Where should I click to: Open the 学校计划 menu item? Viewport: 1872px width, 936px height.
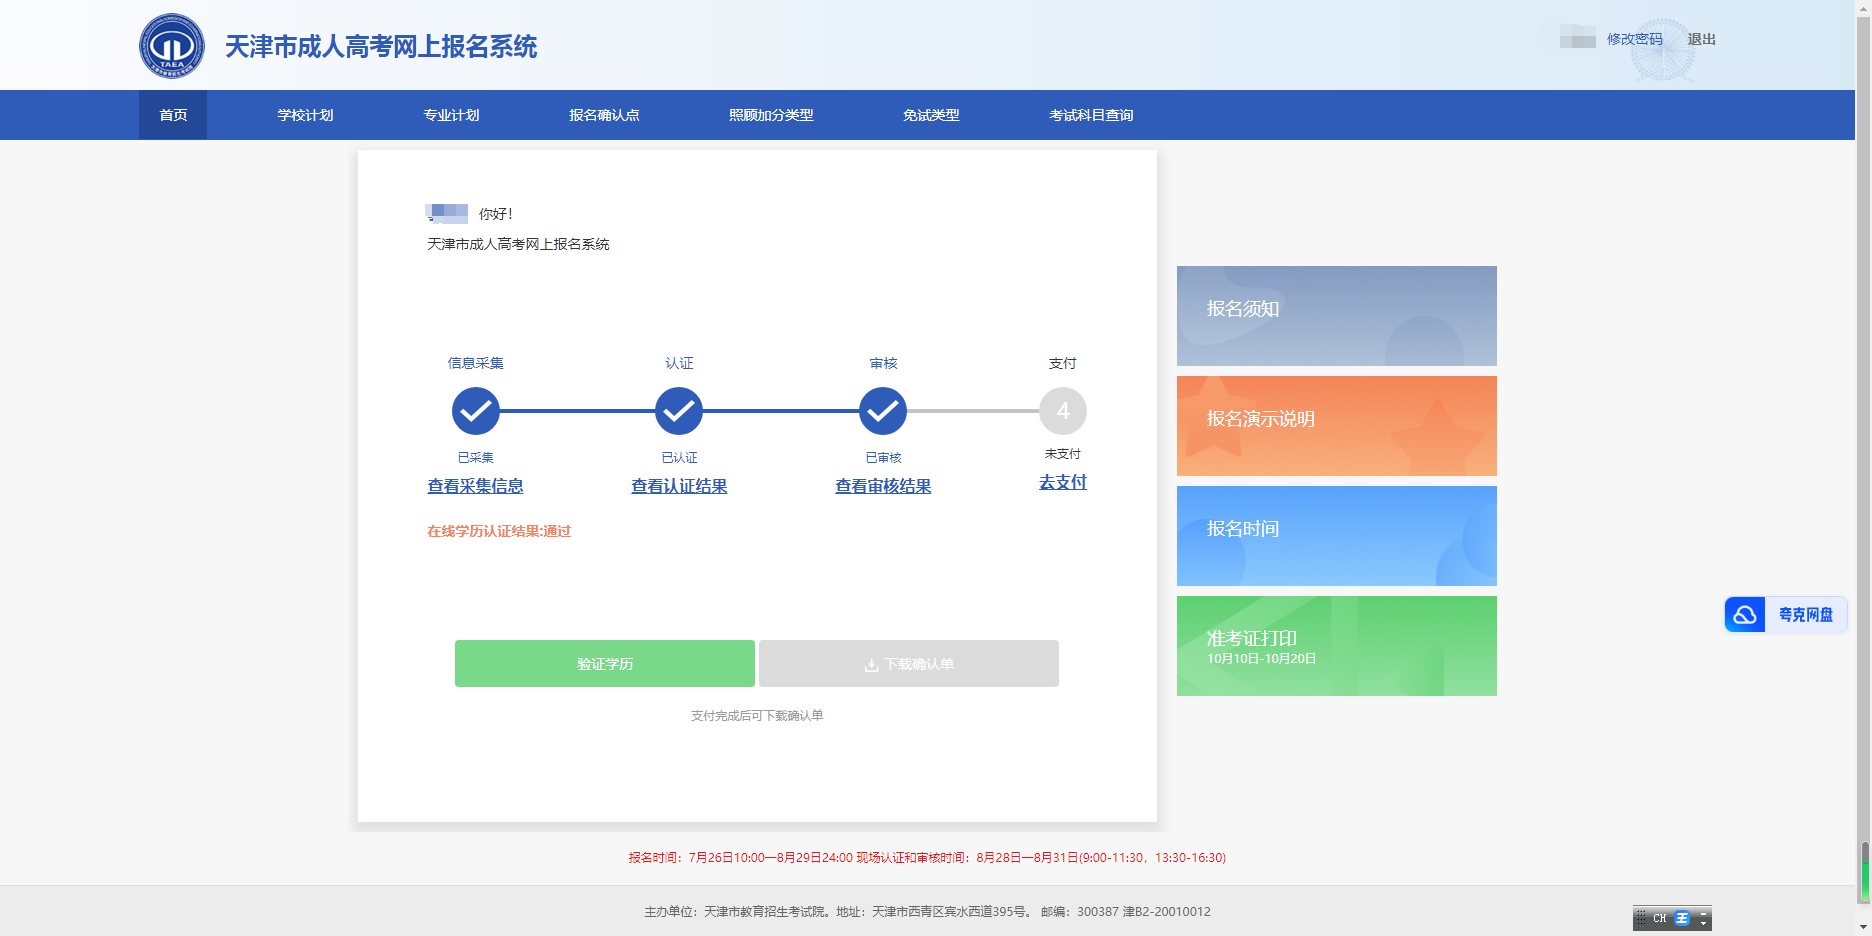[x=305, y=115]
